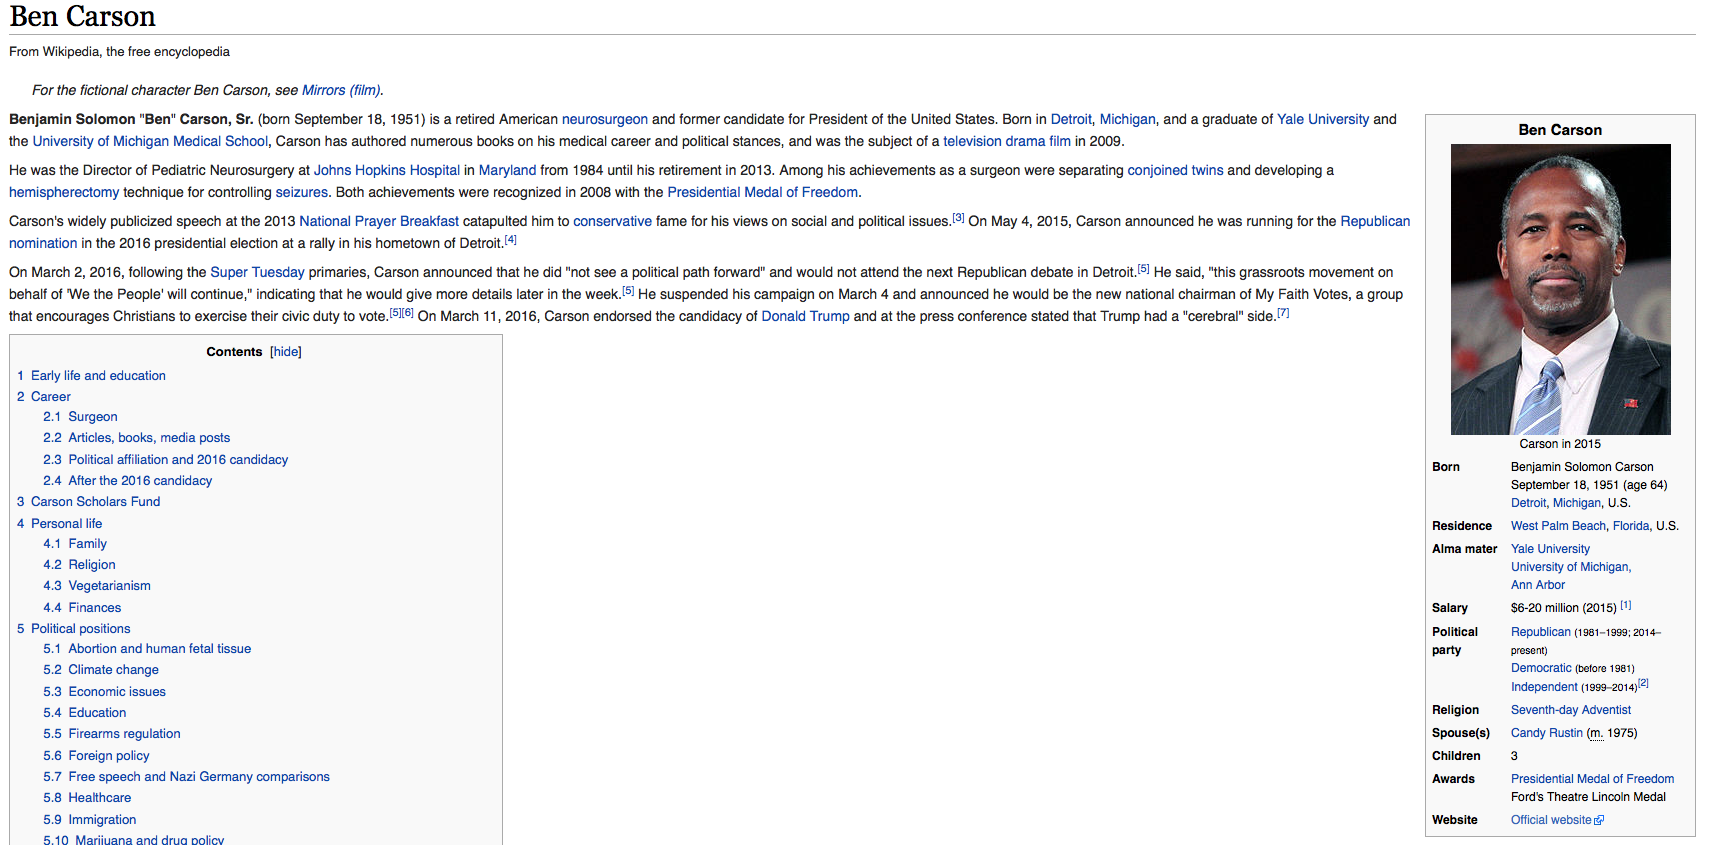1709x845 pixels.
Task: Visit the Official website link
Action: (1551, 820)
